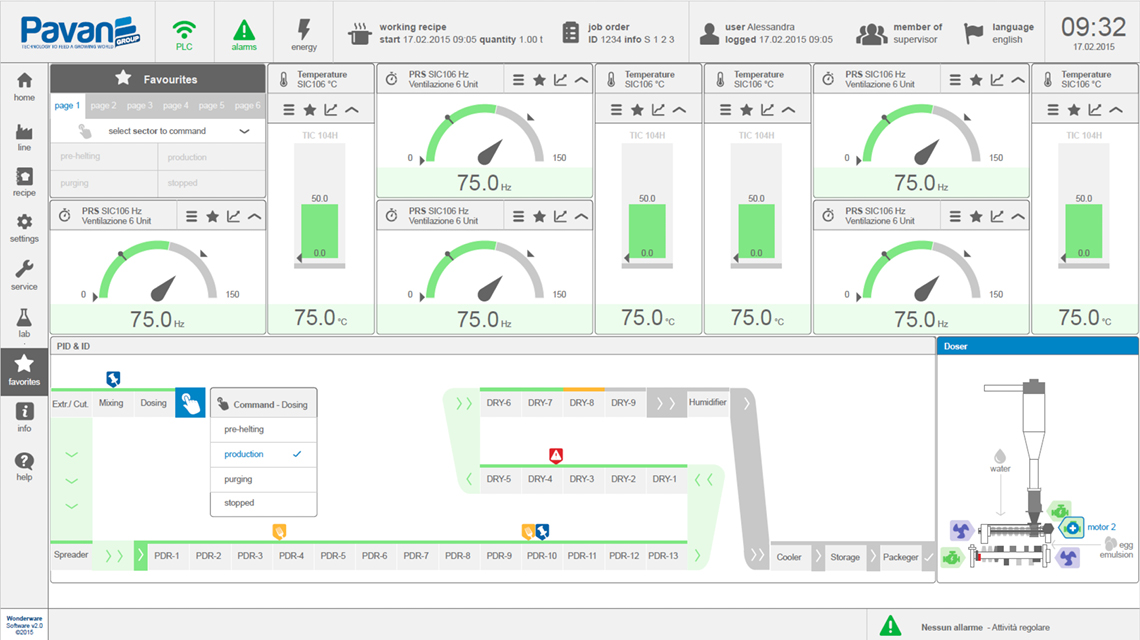Viewport: 1140px width, 640px height.
Task: Switch to page 4 tab in Favourites
Action: [x=175, y=105]
